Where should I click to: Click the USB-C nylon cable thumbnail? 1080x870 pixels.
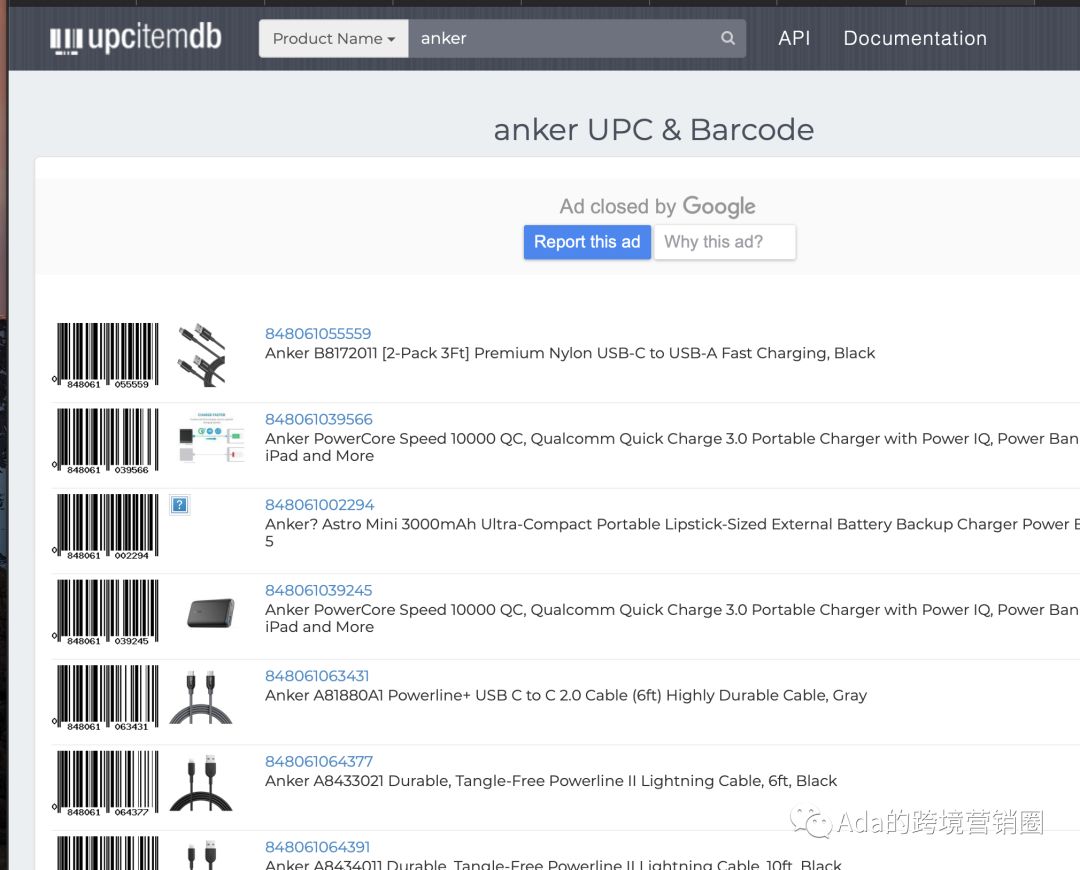[201, 355]
